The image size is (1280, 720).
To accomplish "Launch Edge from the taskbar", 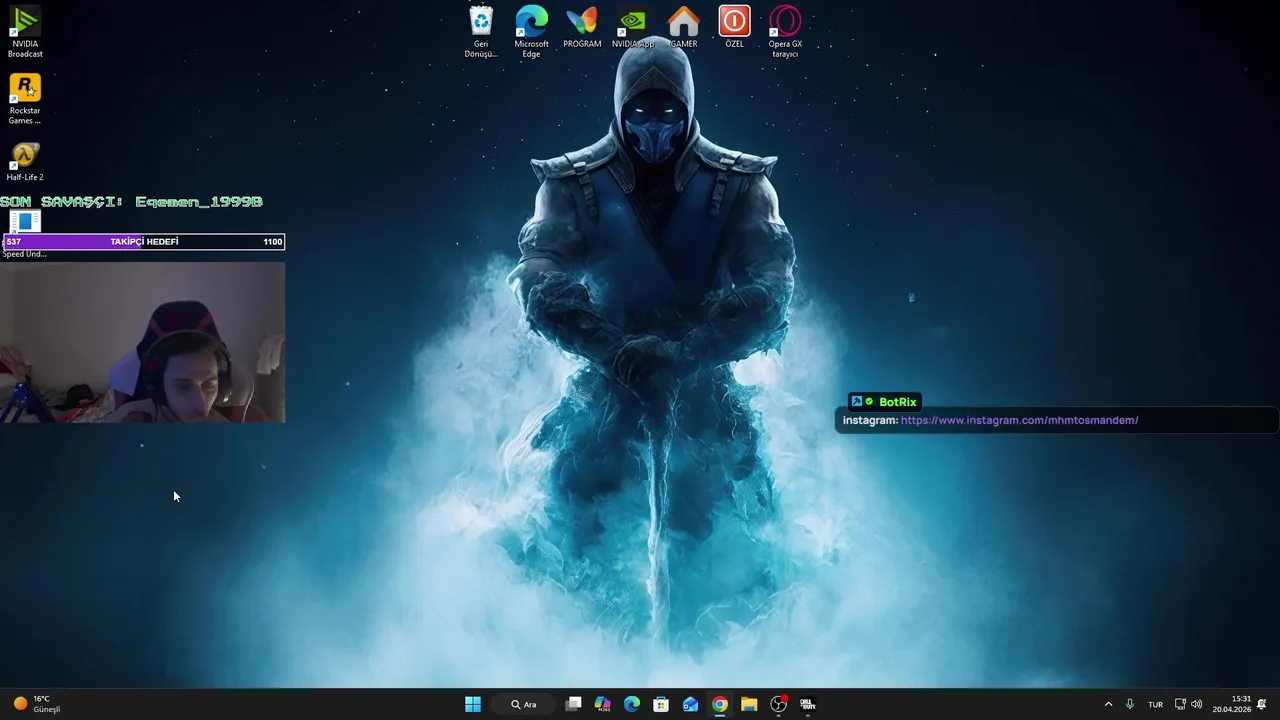I will pyautogui.click(x=632, y=704).
